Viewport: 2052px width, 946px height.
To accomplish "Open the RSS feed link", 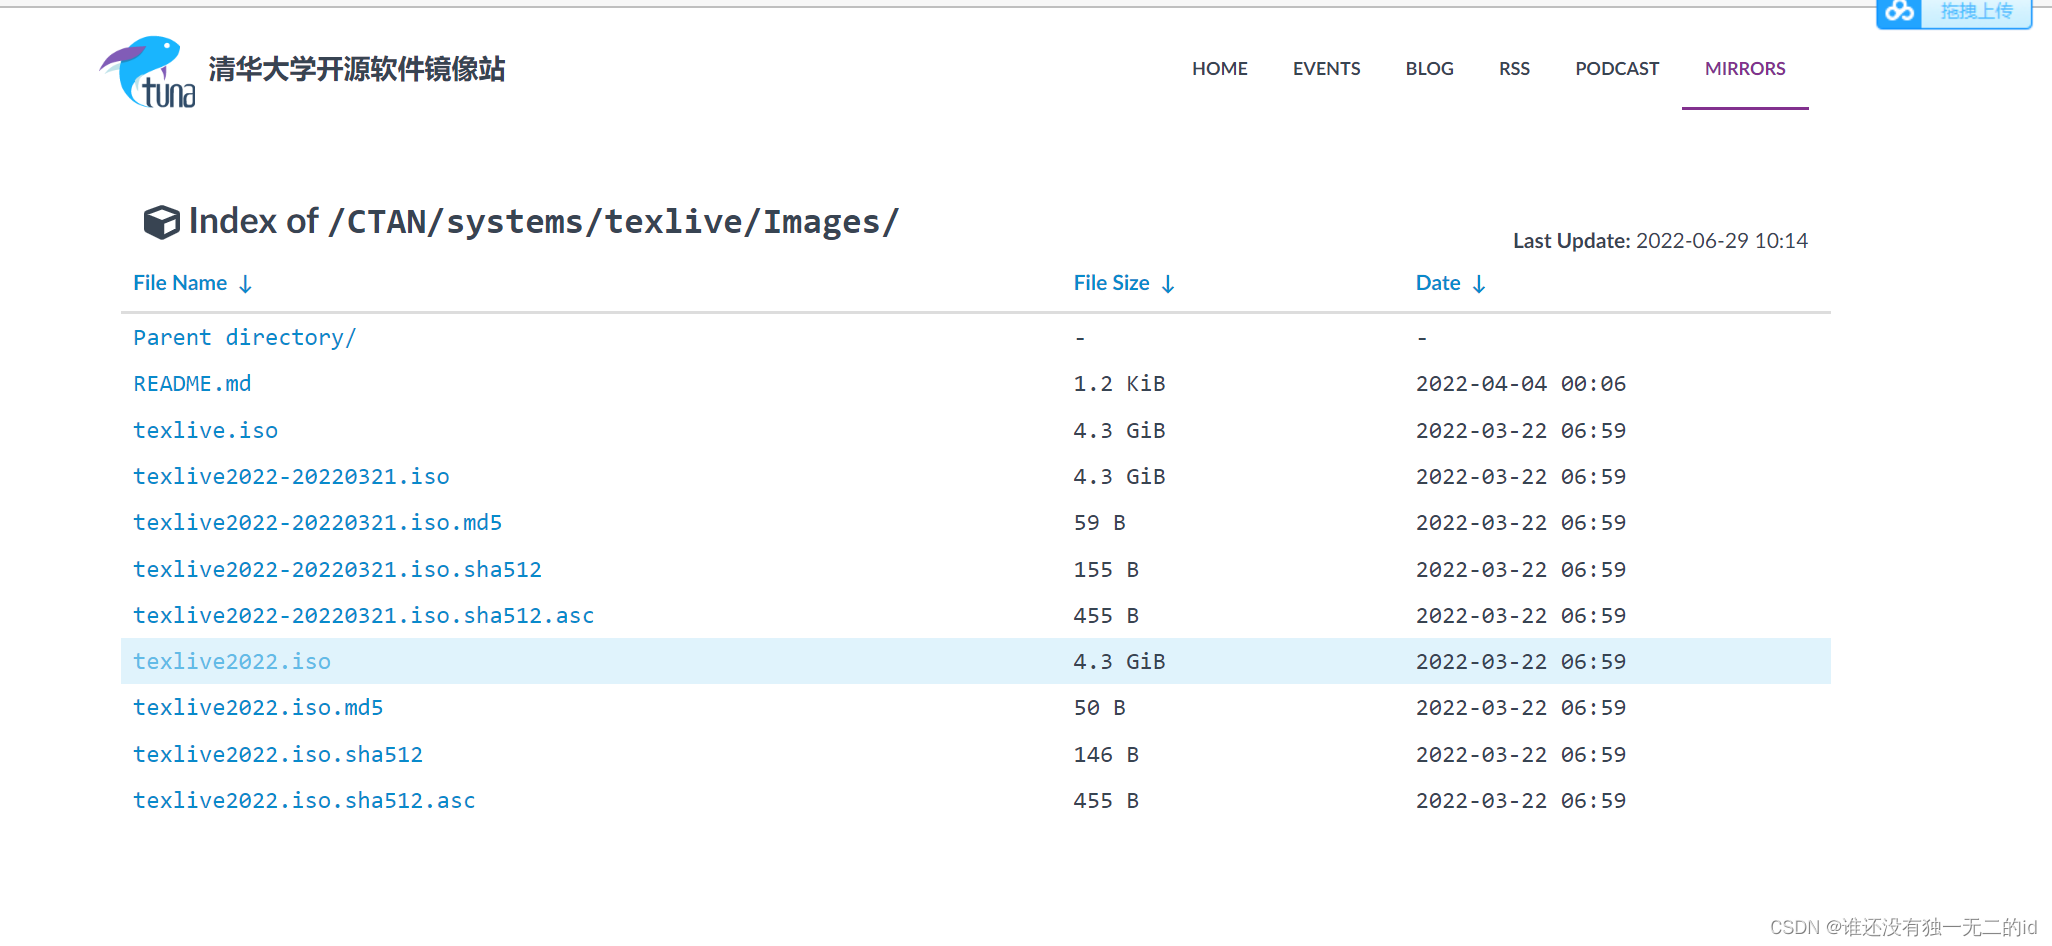I will (x=1514, y=69).
